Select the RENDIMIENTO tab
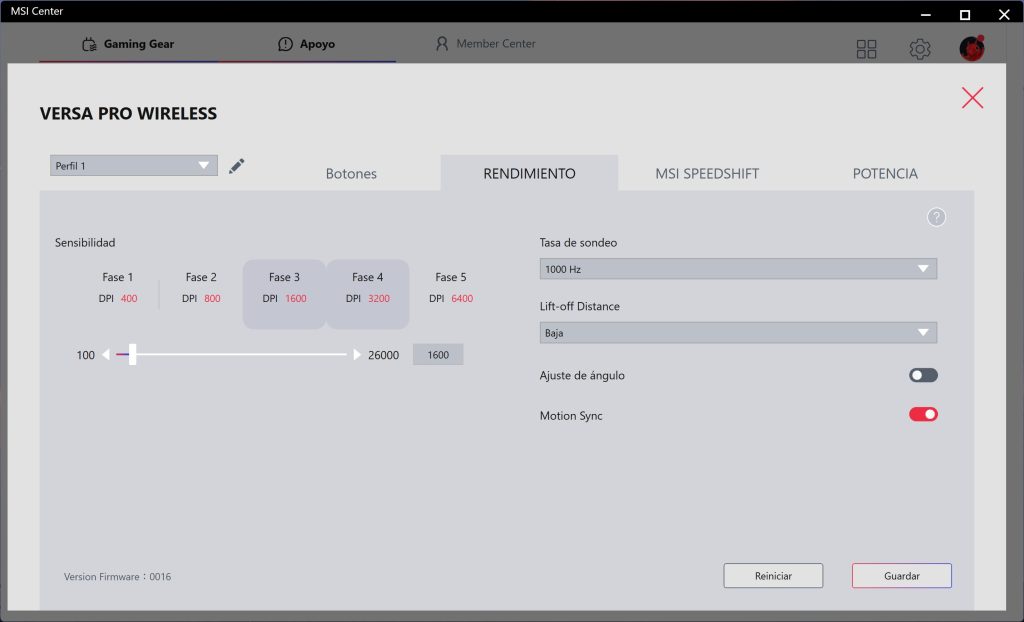This screenshot has height=622, width=1024. pos(529,173)
